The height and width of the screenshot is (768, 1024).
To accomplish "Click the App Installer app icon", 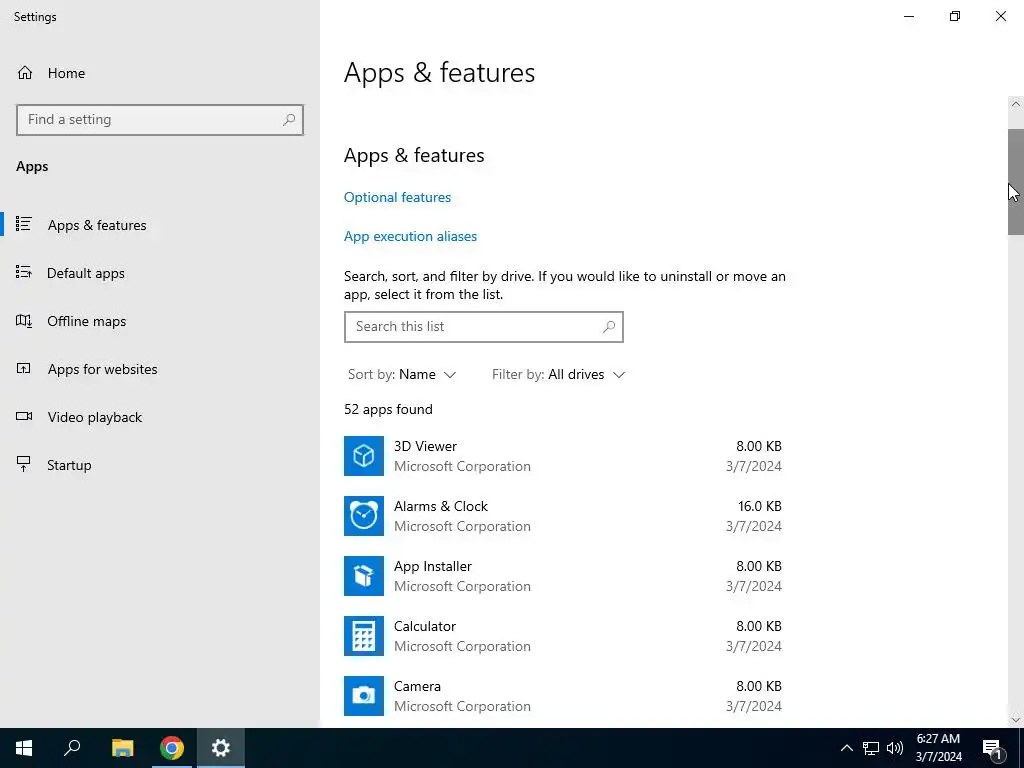I will (x=364, y=576).
